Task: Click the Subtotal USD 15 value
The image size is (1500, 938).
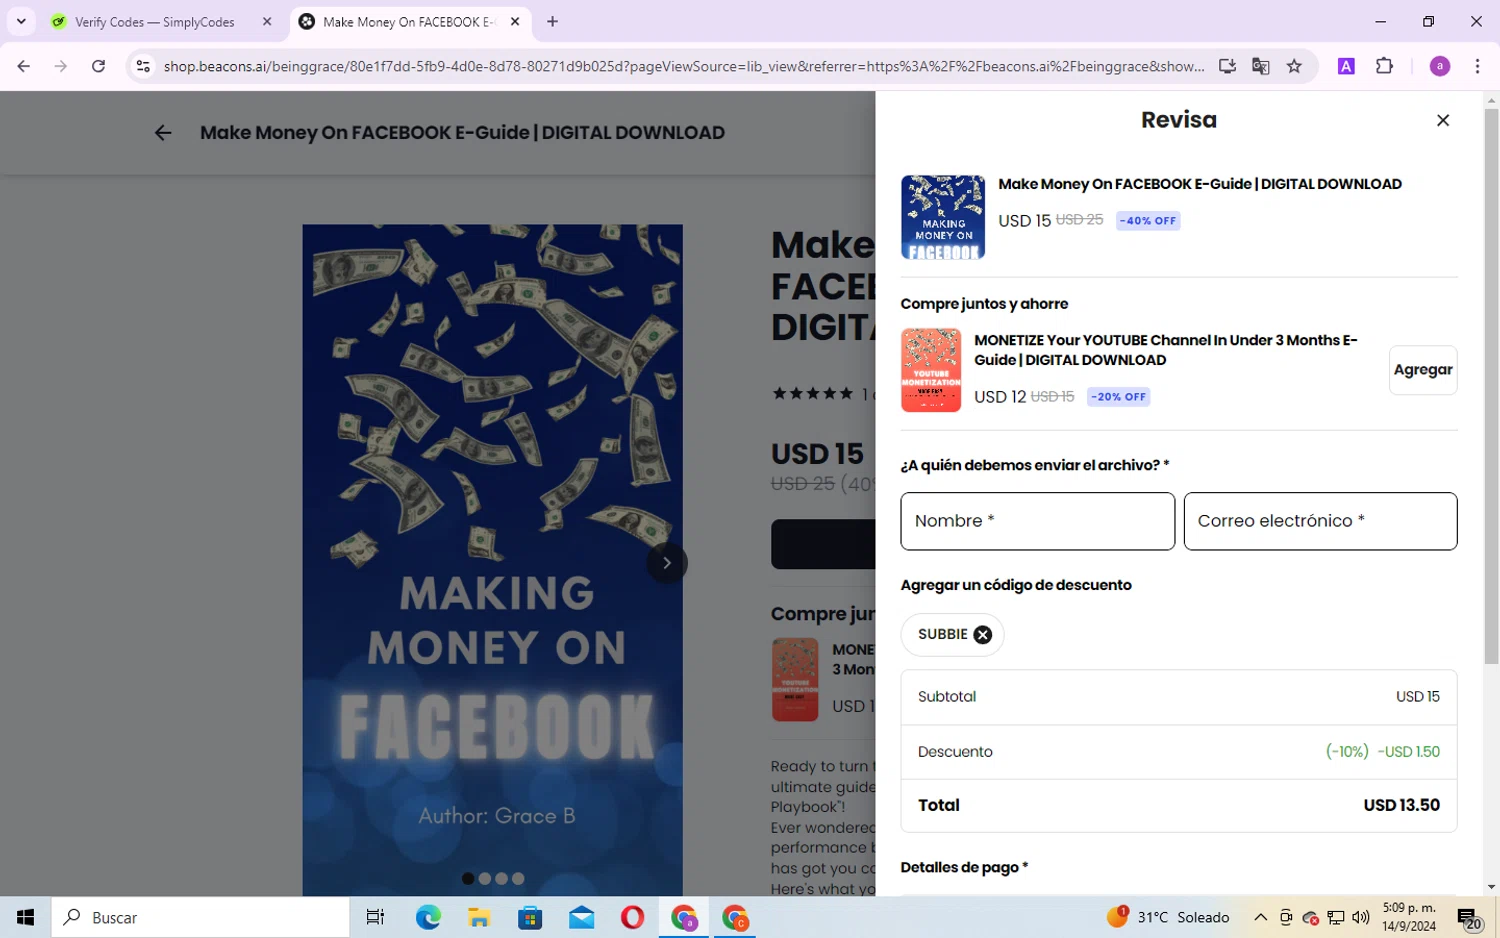Action: pyautogui.click(x=1417, y=697)
